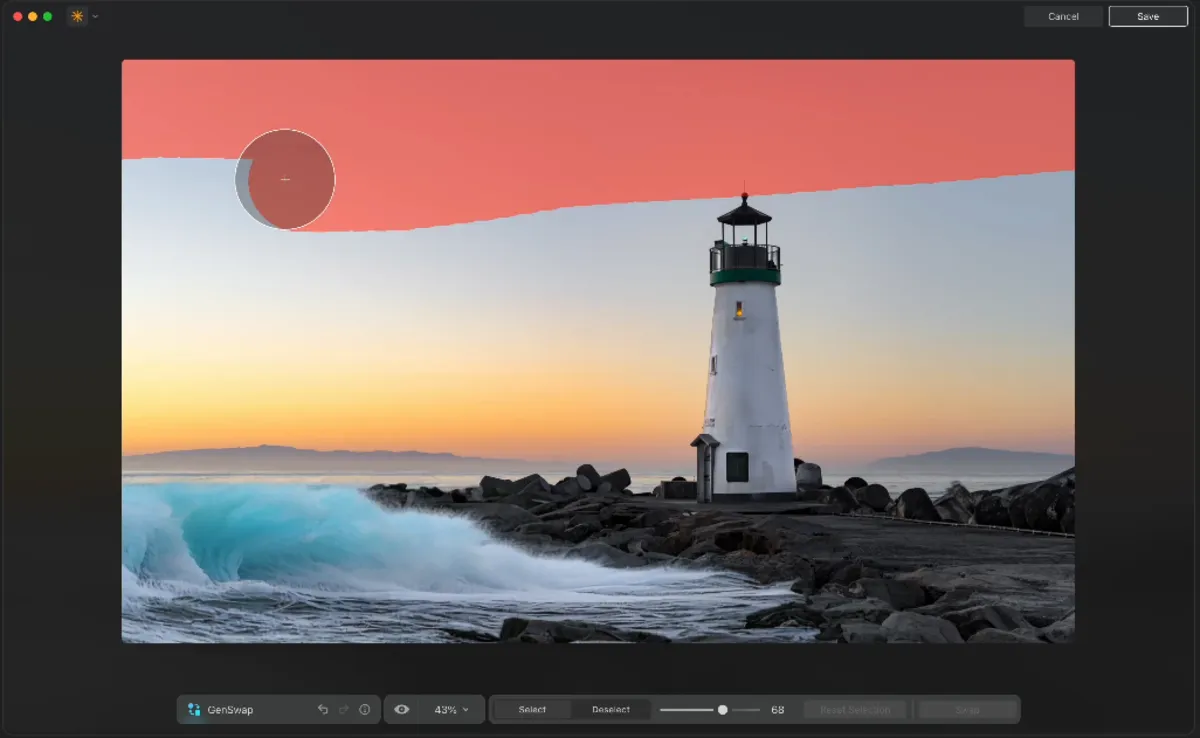Click the GenSwap tool icon
The width and height of the screenshot is (1200, 738).
(x=194, y=709)
